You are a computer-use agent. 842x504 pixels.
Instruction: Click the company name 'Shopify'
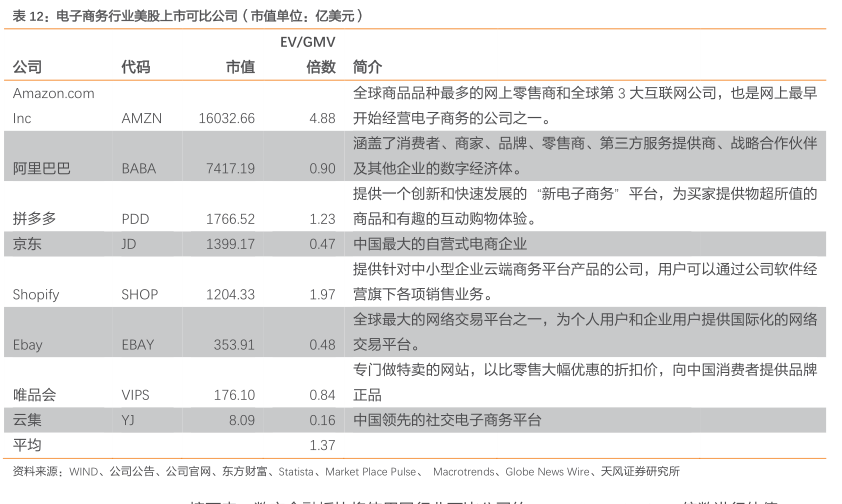tap(36, 295)
